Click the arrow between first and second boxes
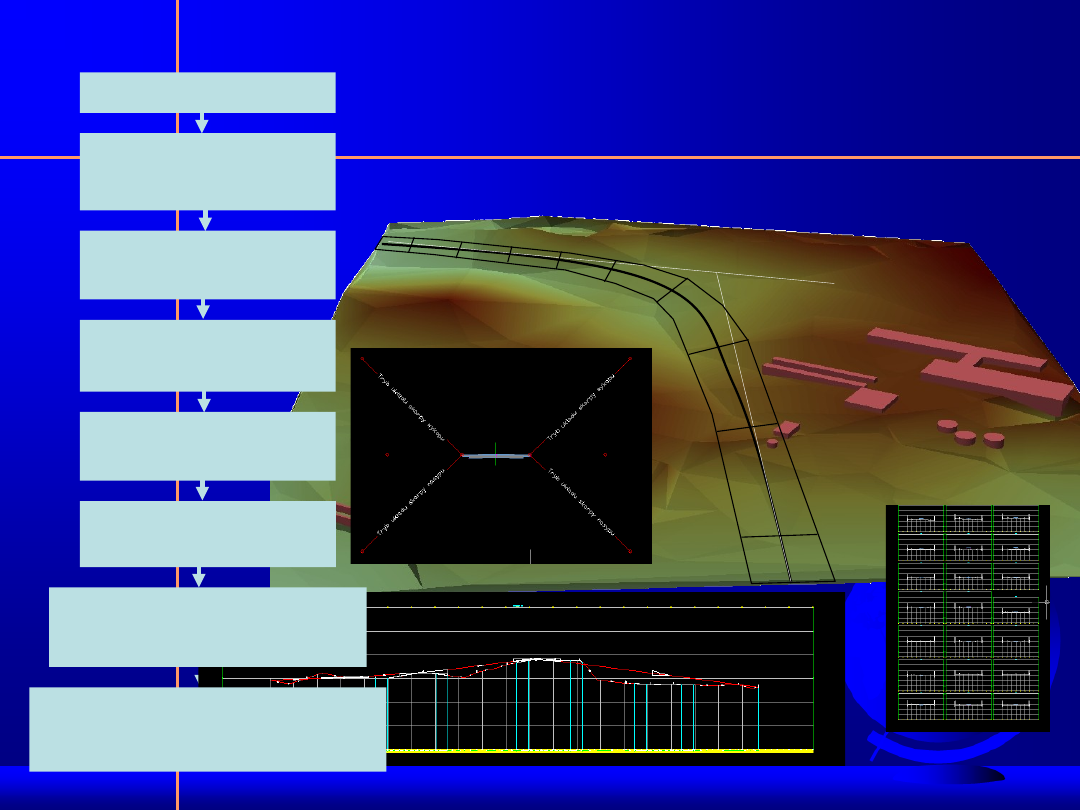Screen dimensions: 1080x810 [202, 123]
